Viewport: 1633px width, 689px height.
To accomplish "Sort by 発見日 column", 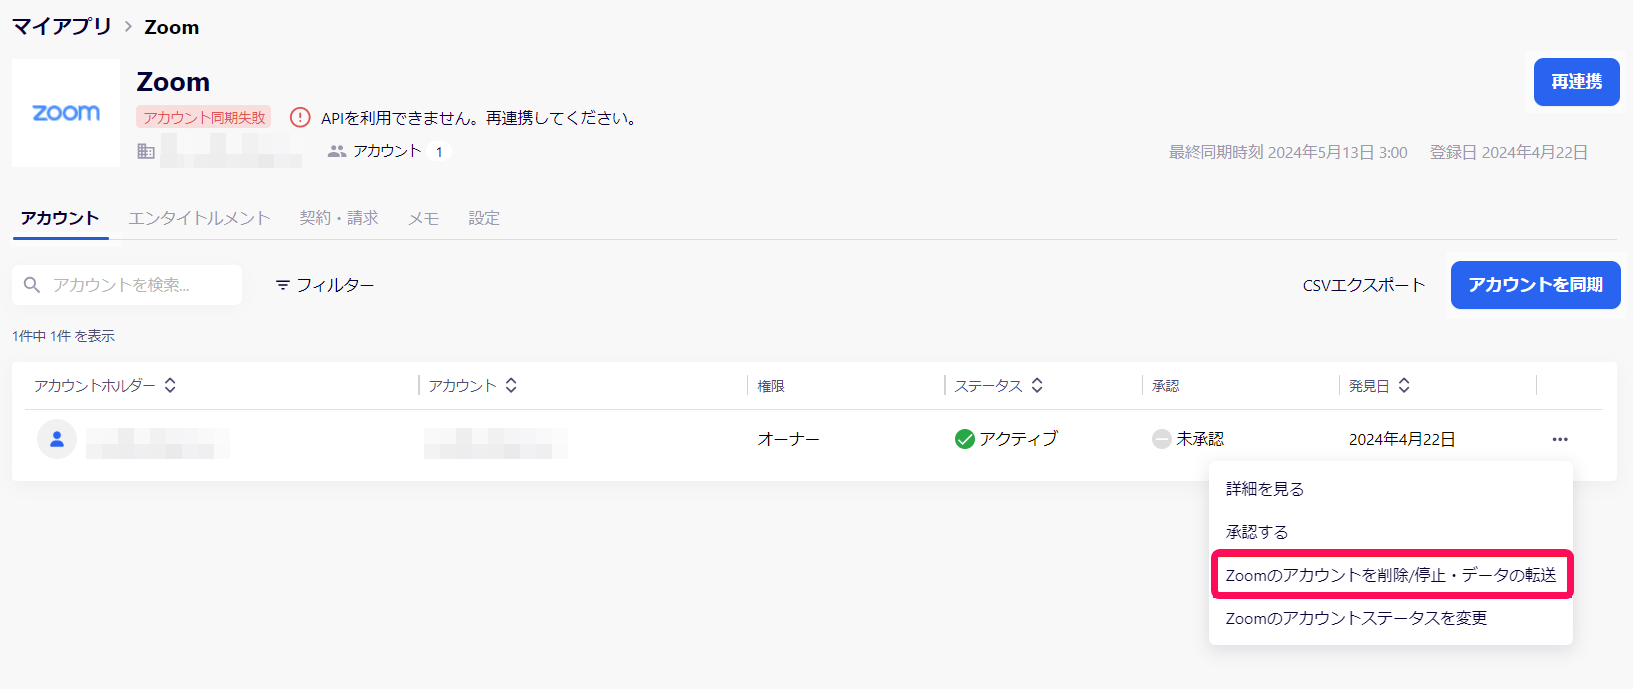I will click(x=1404, y=385).
